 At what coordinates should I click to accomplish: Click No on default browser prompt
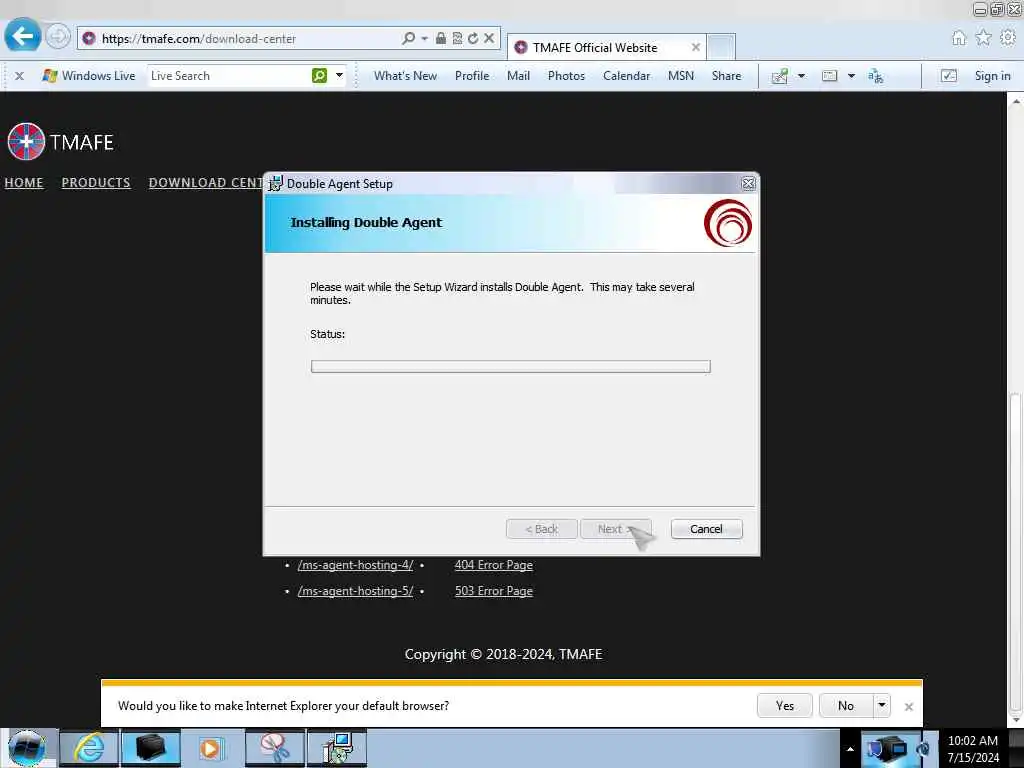pos(846,705)
